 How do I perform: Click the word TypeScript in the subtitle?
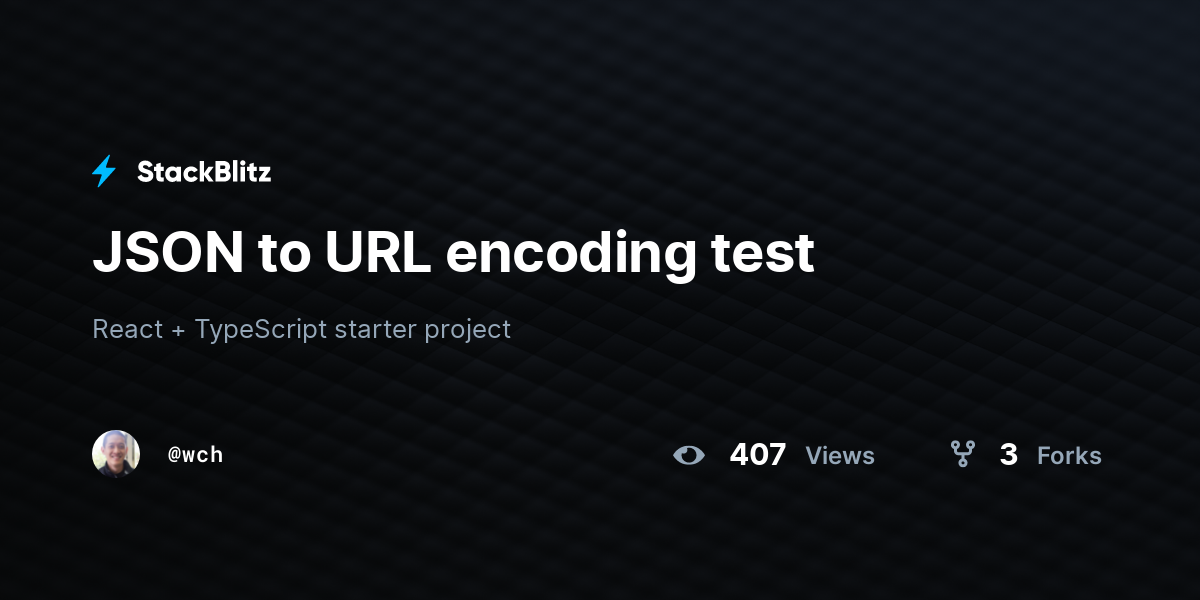pos(261,330)
